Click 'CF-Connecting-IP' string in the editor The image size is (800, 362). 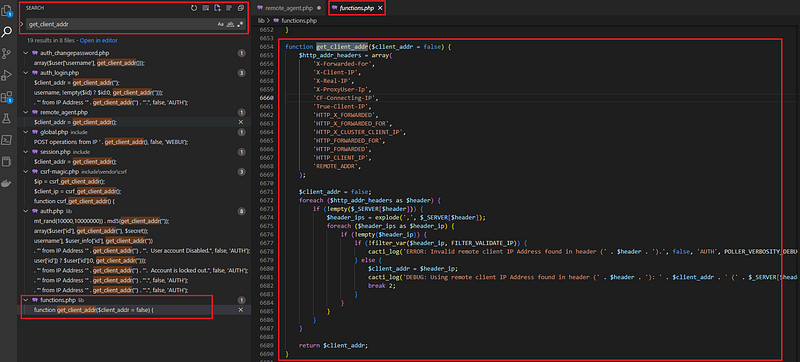coord(344,98)
